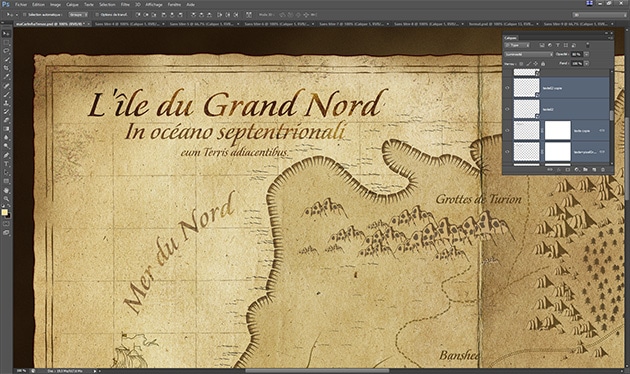Screen dimensions: 630x374
Task: Click the foreground color swatch
Action: coord(4,212)
